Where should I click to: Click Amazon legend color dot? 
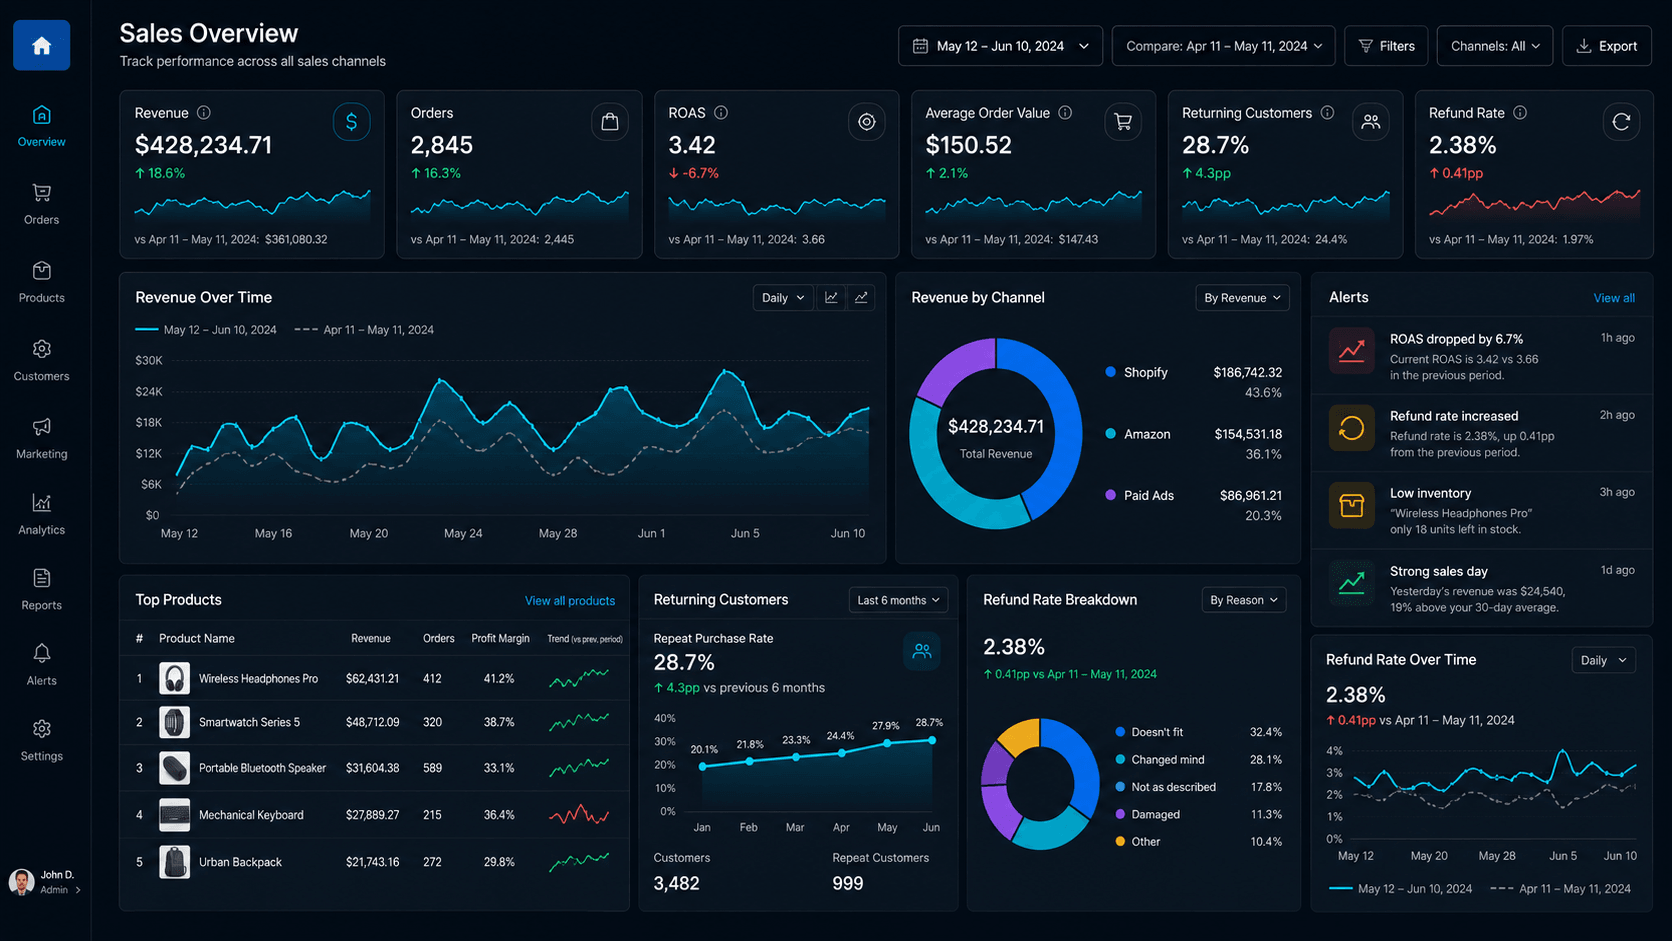tap(1110, 434)
